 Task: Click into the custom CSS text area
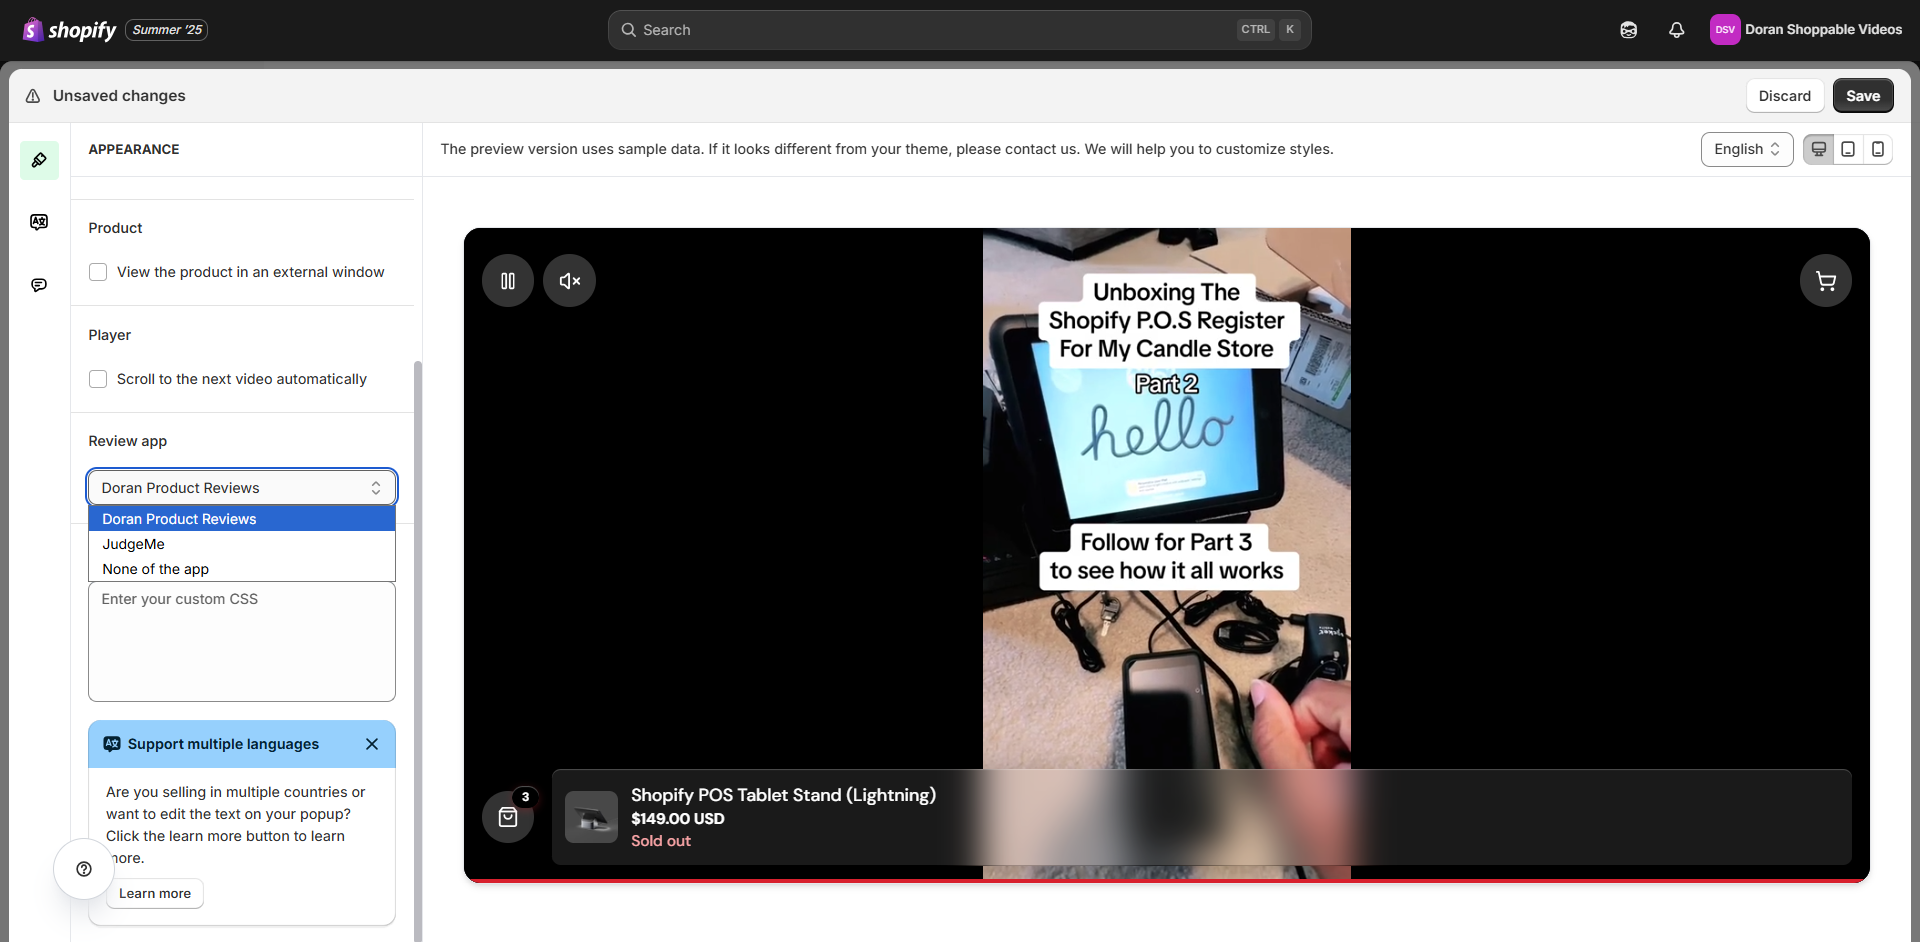pos(242,642)
